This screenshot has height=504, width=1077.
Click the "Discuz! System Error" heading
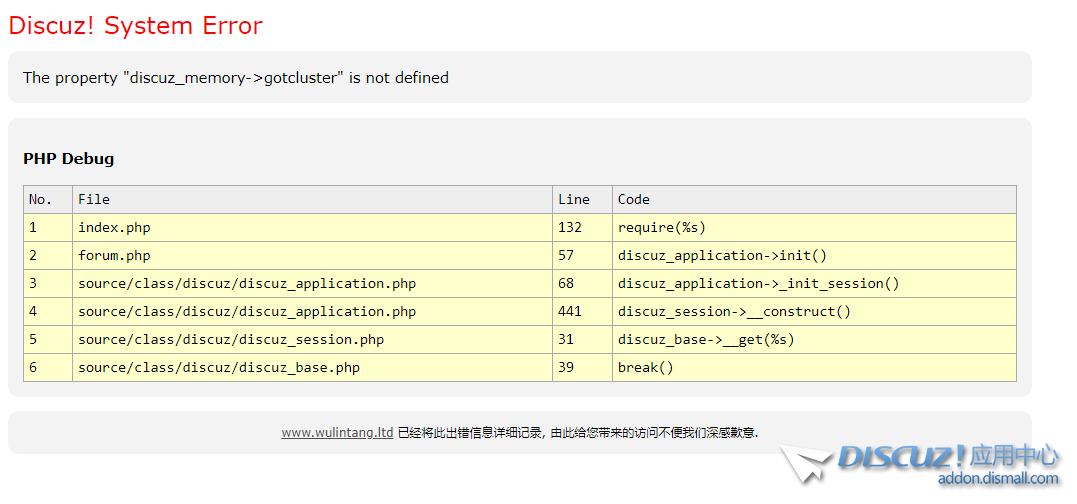[x=135, y=26]
